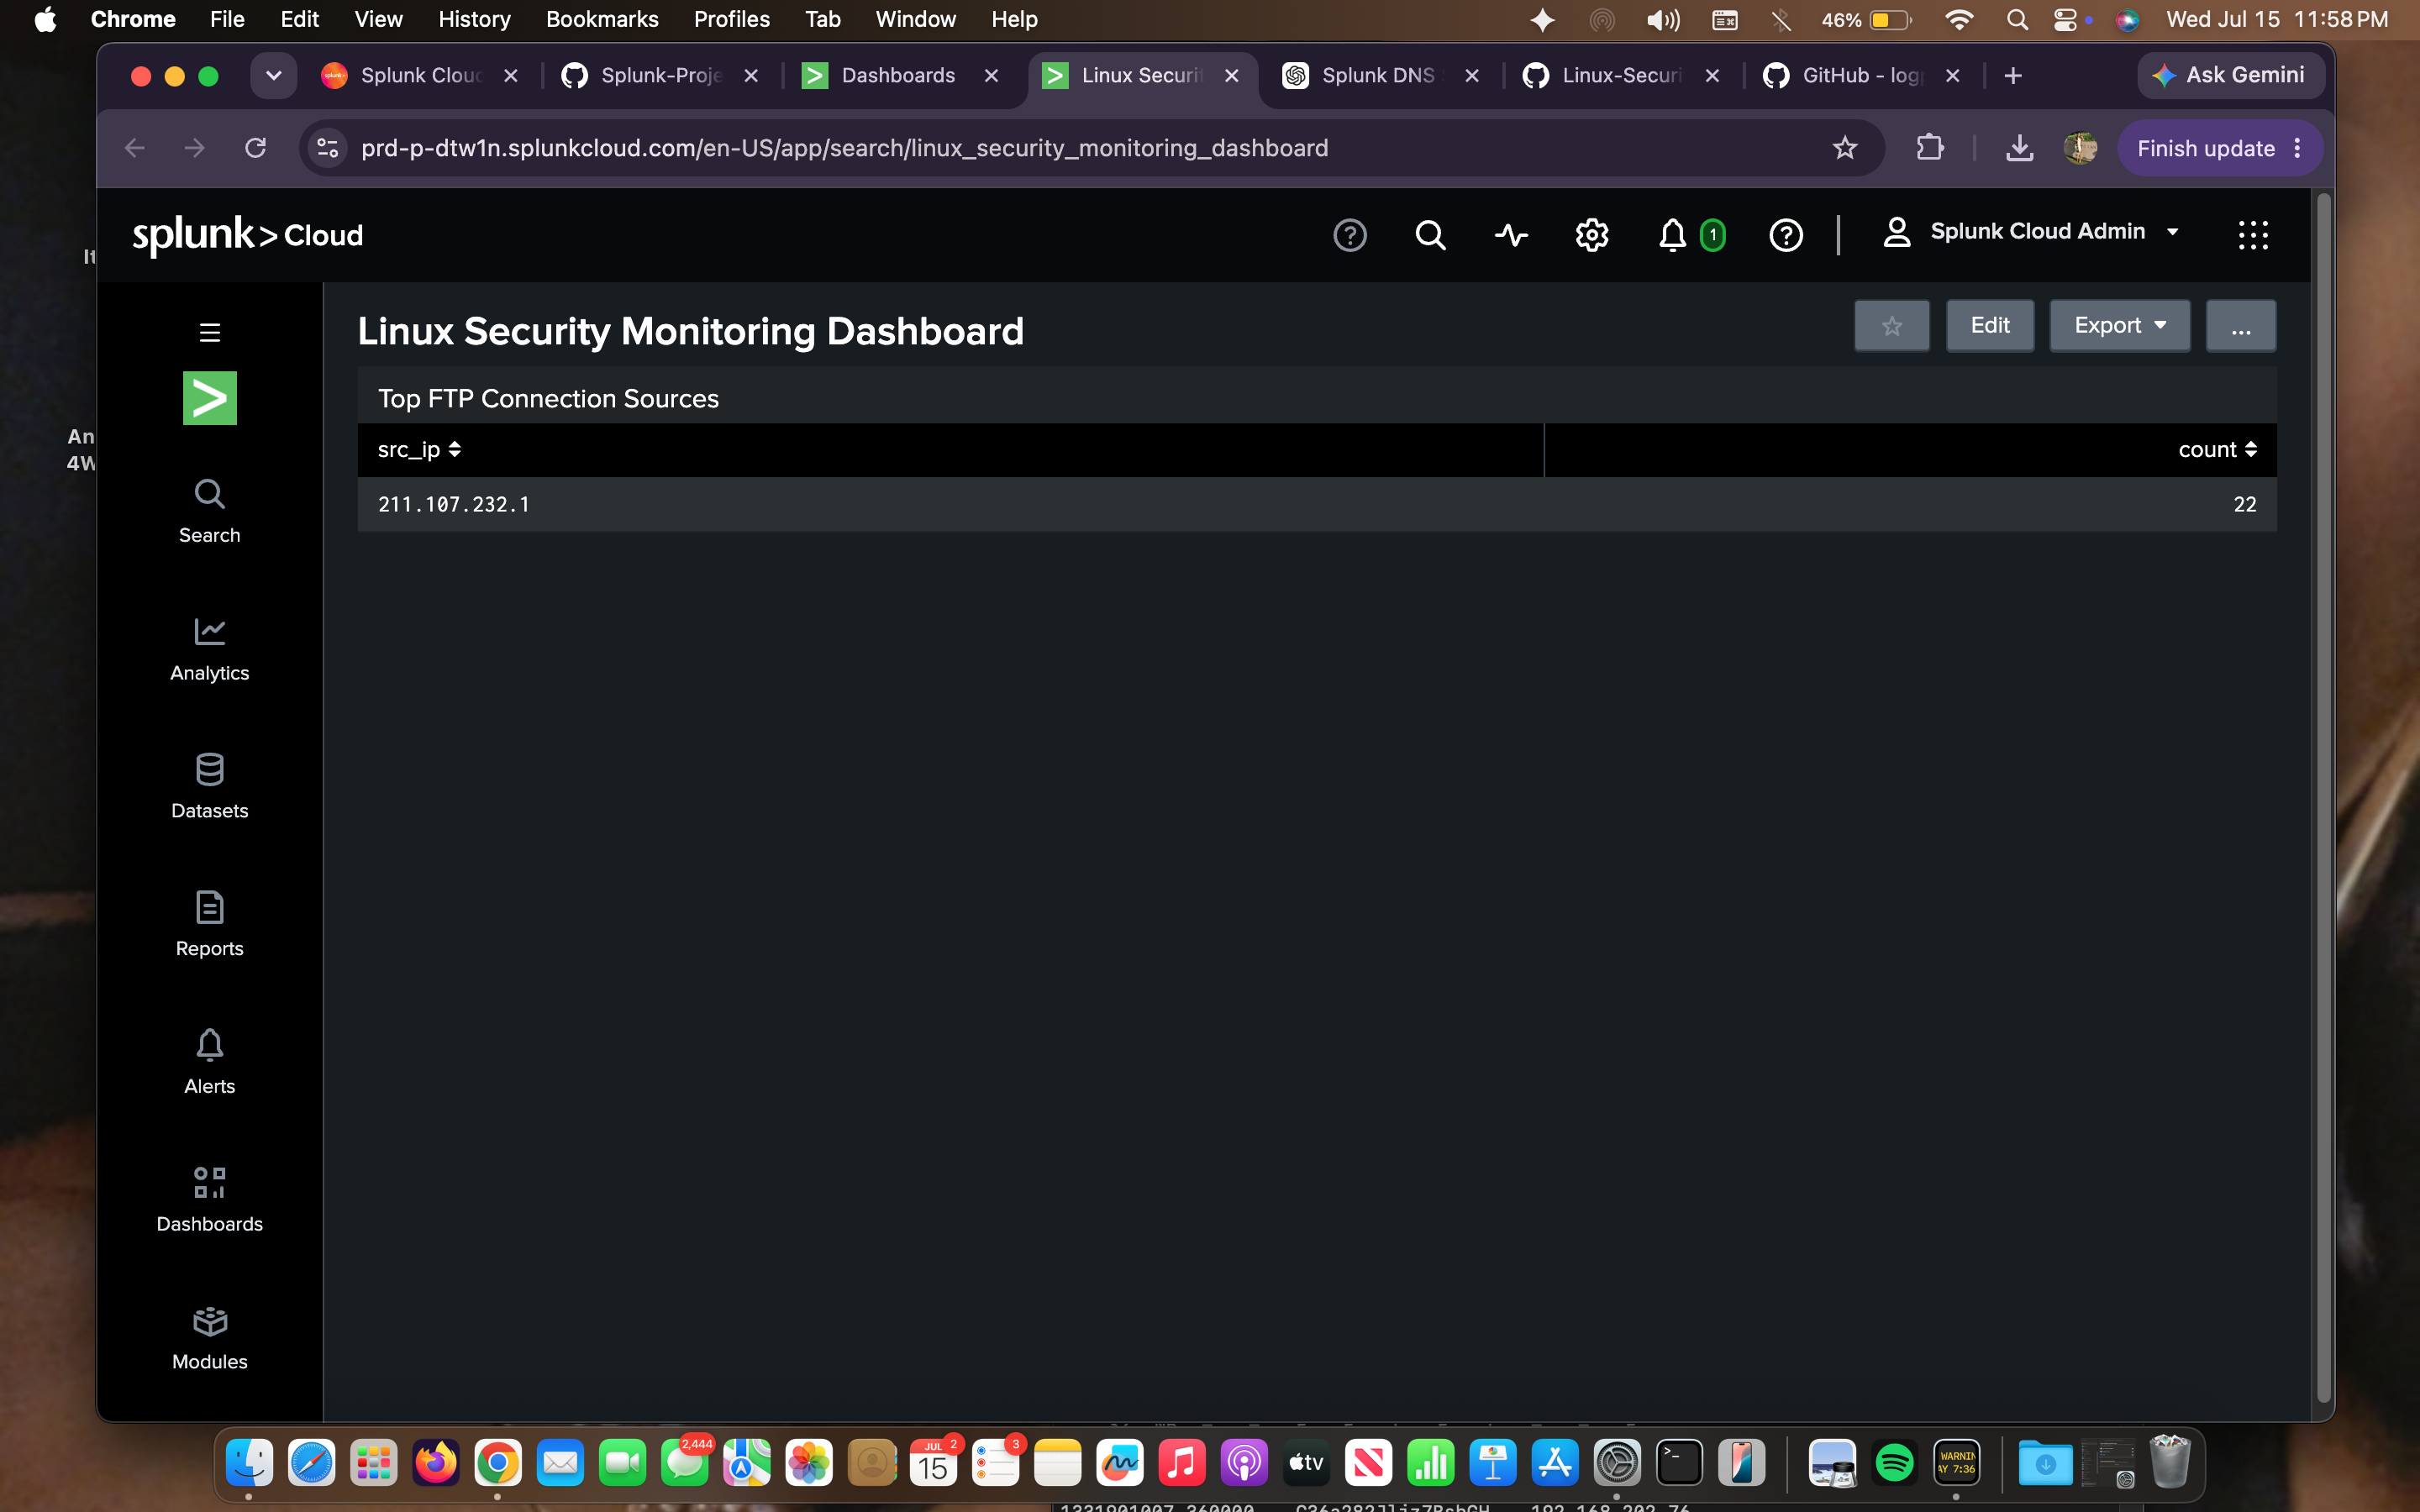Open the Export dropdown
The image size is (2420, 1512).
tap(2119, 326)
